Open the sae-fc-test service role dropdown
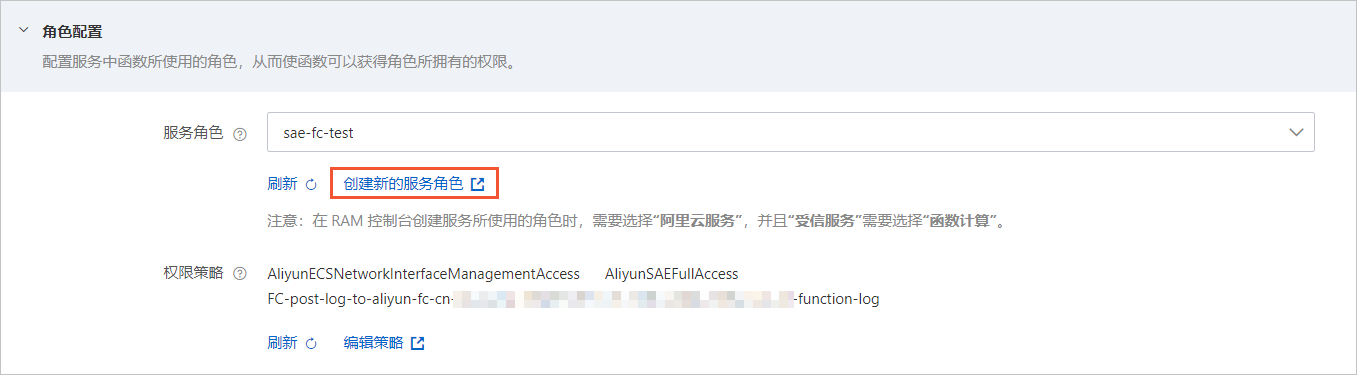The image size is (1357, 375). coord(790,132)
